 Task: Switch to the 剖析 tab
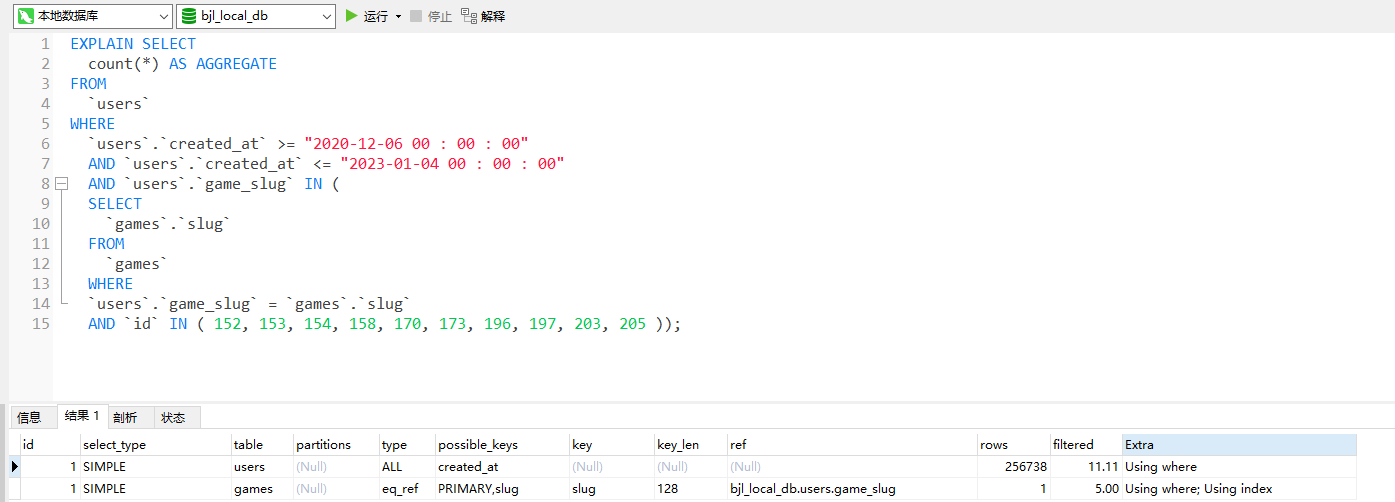tap(125, 417)
